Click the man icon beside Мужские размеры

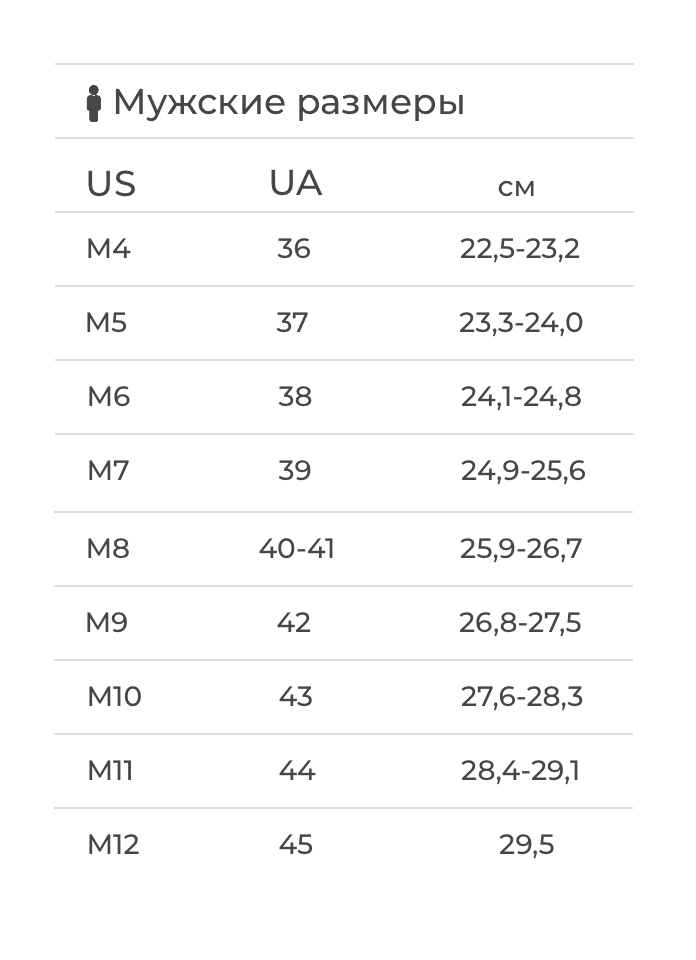click(94, 103)
